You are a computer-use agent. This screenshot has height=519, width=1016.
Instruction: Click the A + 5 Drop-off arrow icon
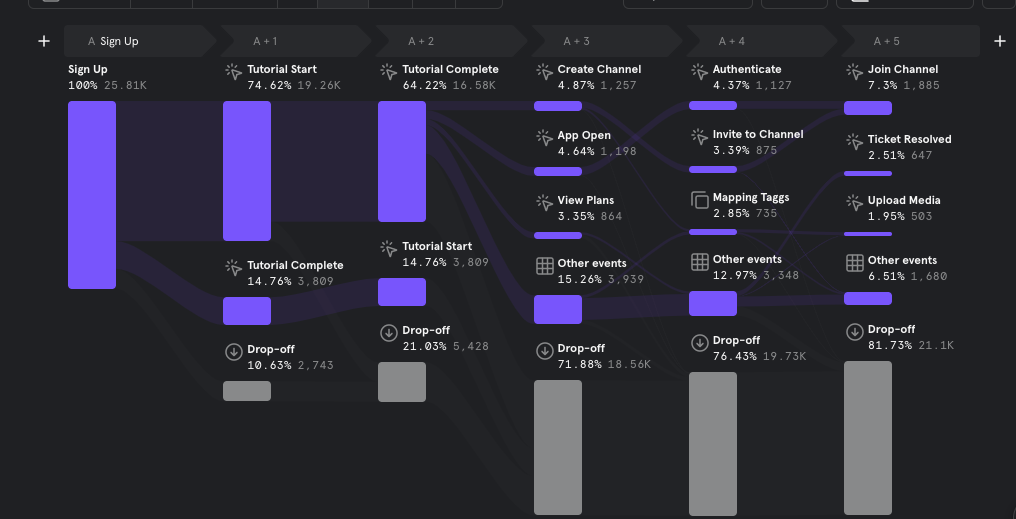click(x=855, y=332)
